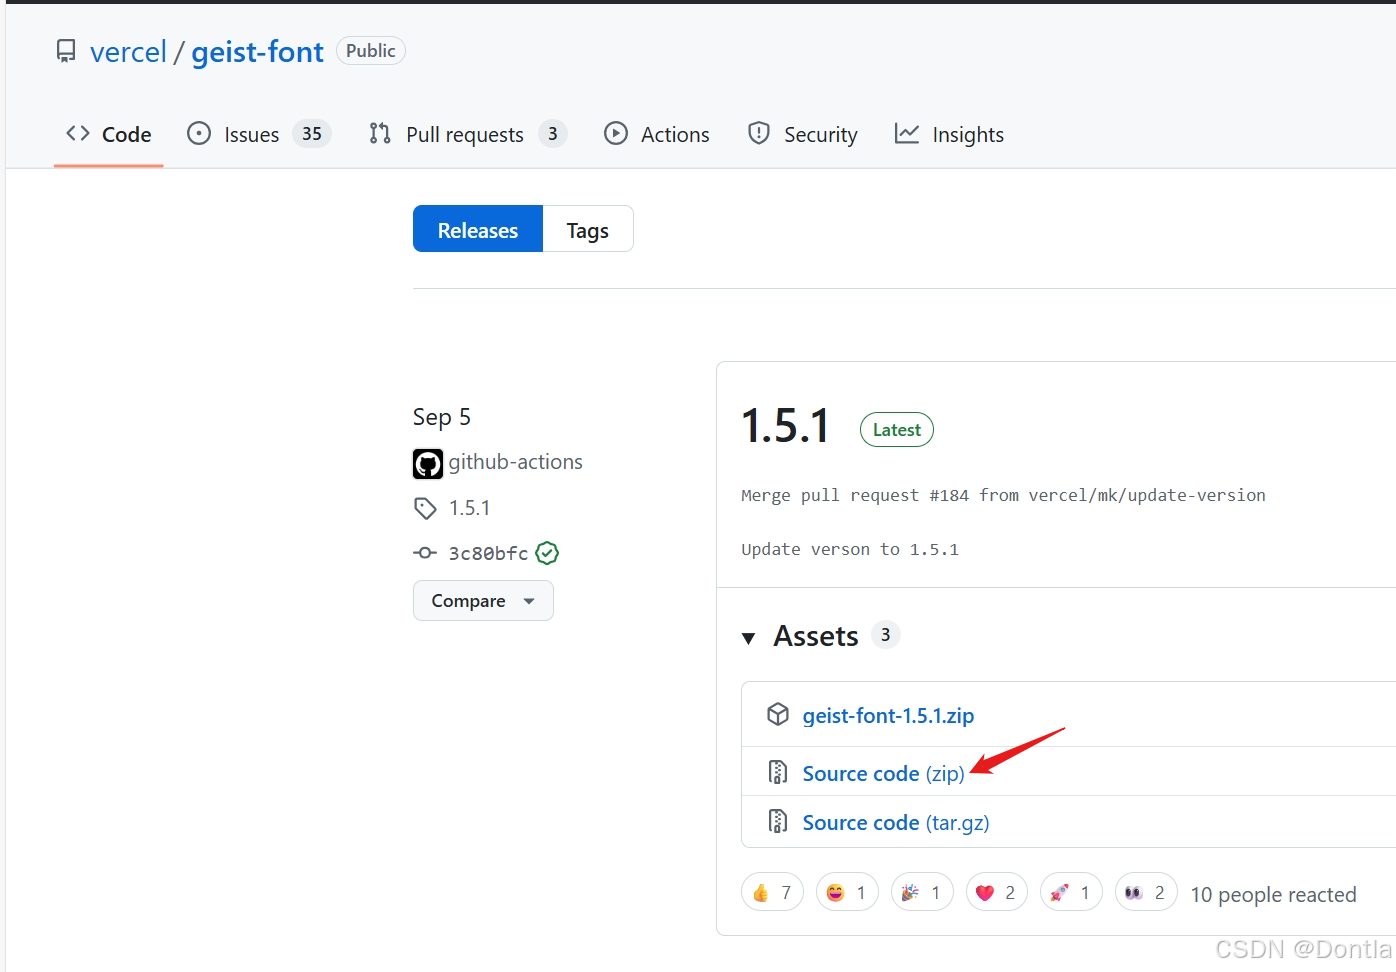Click the Security shield icon
Viewport: 1396px width, 972px height.
point(759,133)
